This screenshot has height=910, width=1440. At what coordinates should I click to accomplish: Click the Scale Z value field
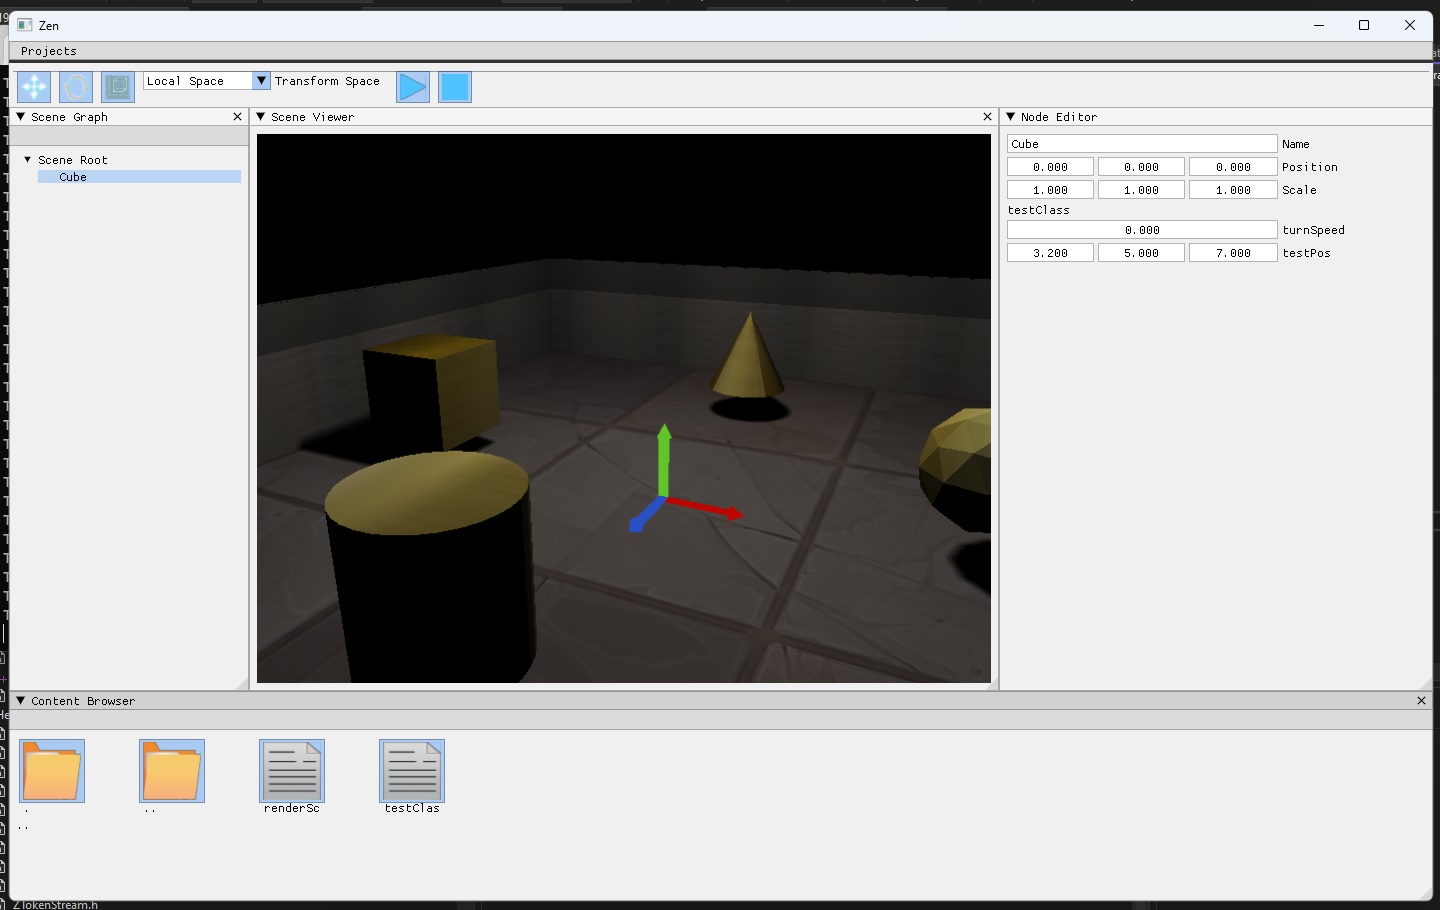pos(1233,190)
